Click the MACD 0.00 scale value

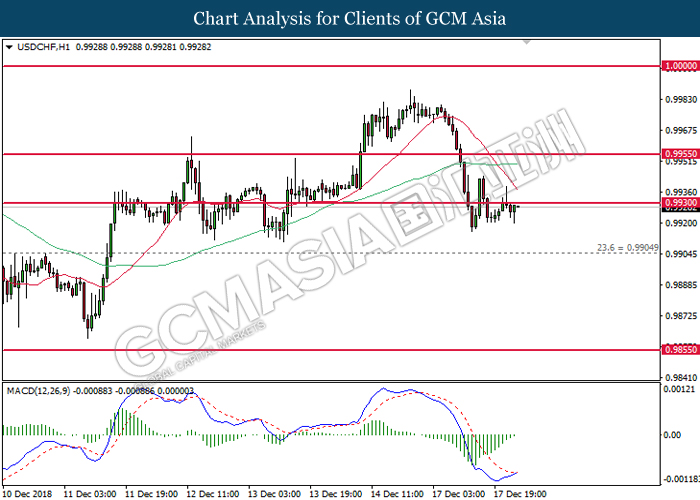pyautogui.click(x=672, y=434)
